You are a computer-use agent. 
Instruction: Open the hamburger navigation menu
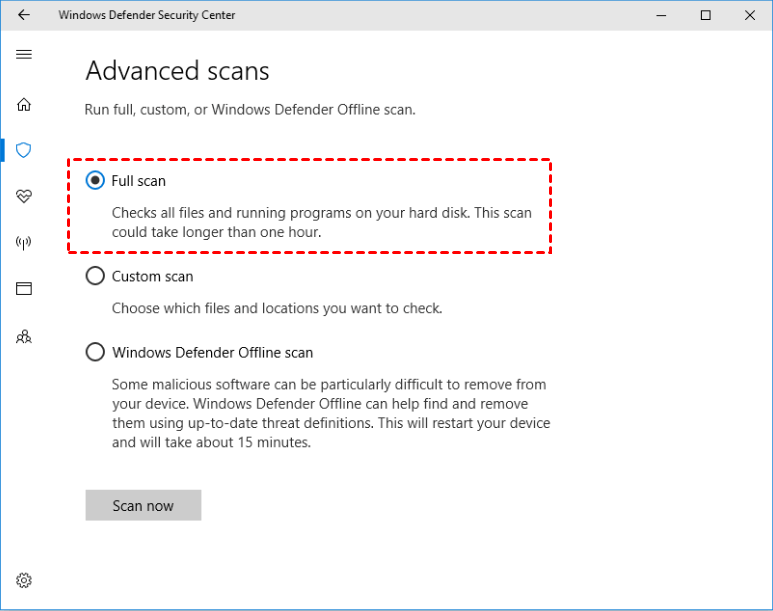[x=24, y=54]
